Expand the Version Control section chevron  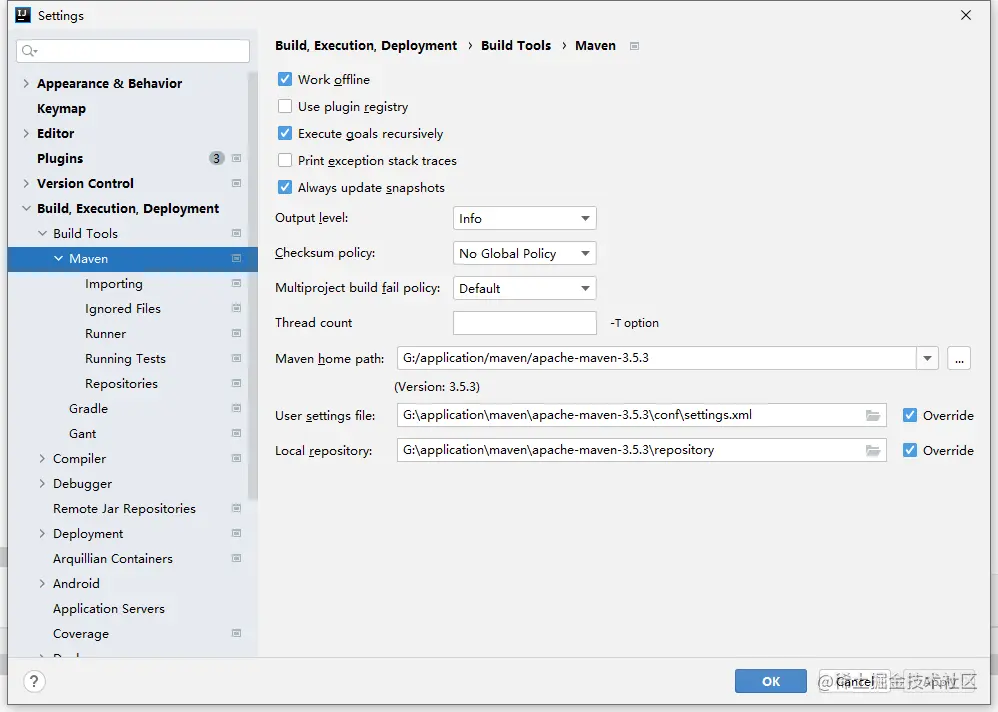26,183
